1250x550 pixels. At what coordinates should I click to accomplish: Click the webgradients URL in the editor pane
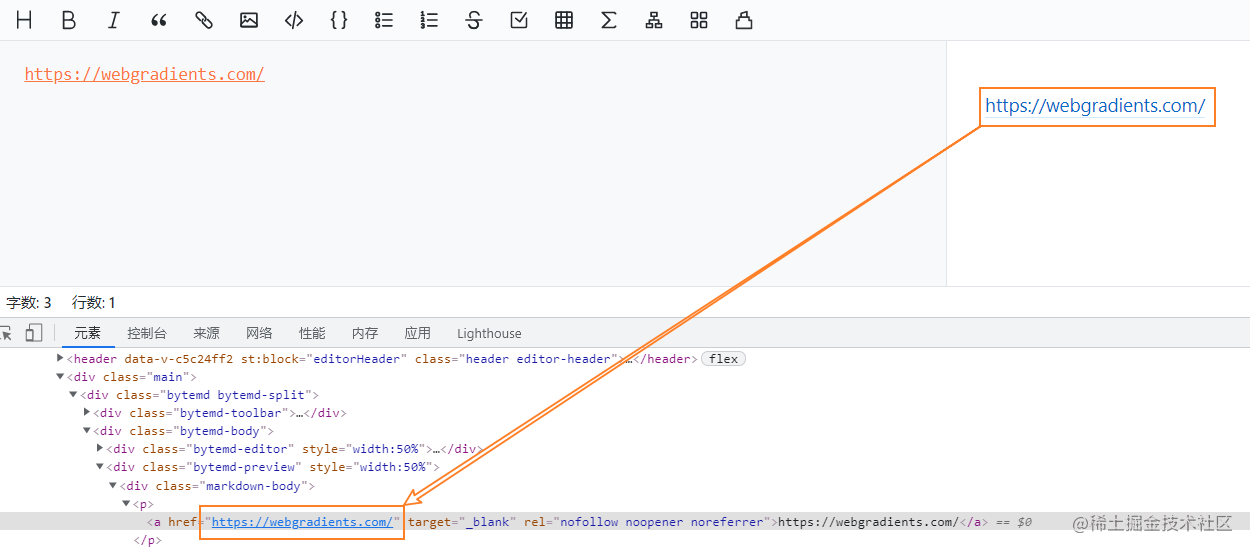coord(145,74)
